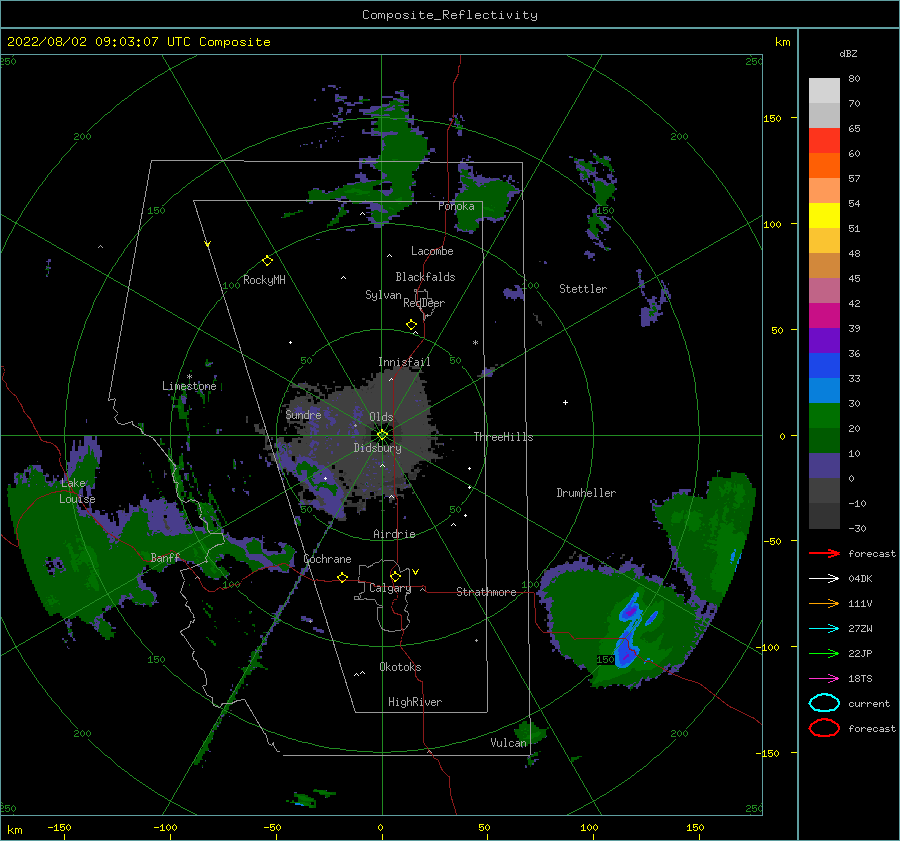The width and height of the screenshot is (900, 841).
Task: Click the white plus marker east of ThreeHills
Action: pos(565,402)
